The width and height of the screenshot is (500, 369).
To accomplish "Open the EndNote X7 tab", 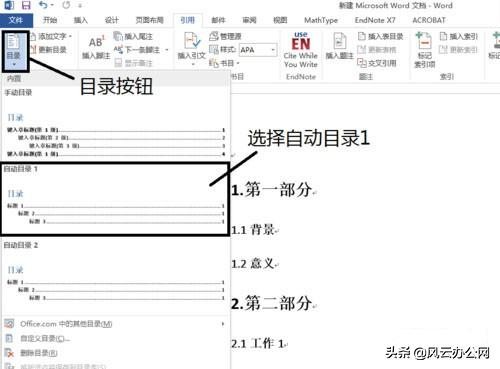I will coord(375,20).
